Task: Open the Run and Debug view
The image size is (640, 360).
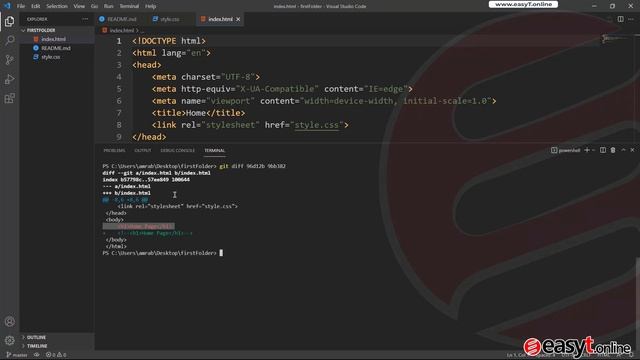Action: 9,79
